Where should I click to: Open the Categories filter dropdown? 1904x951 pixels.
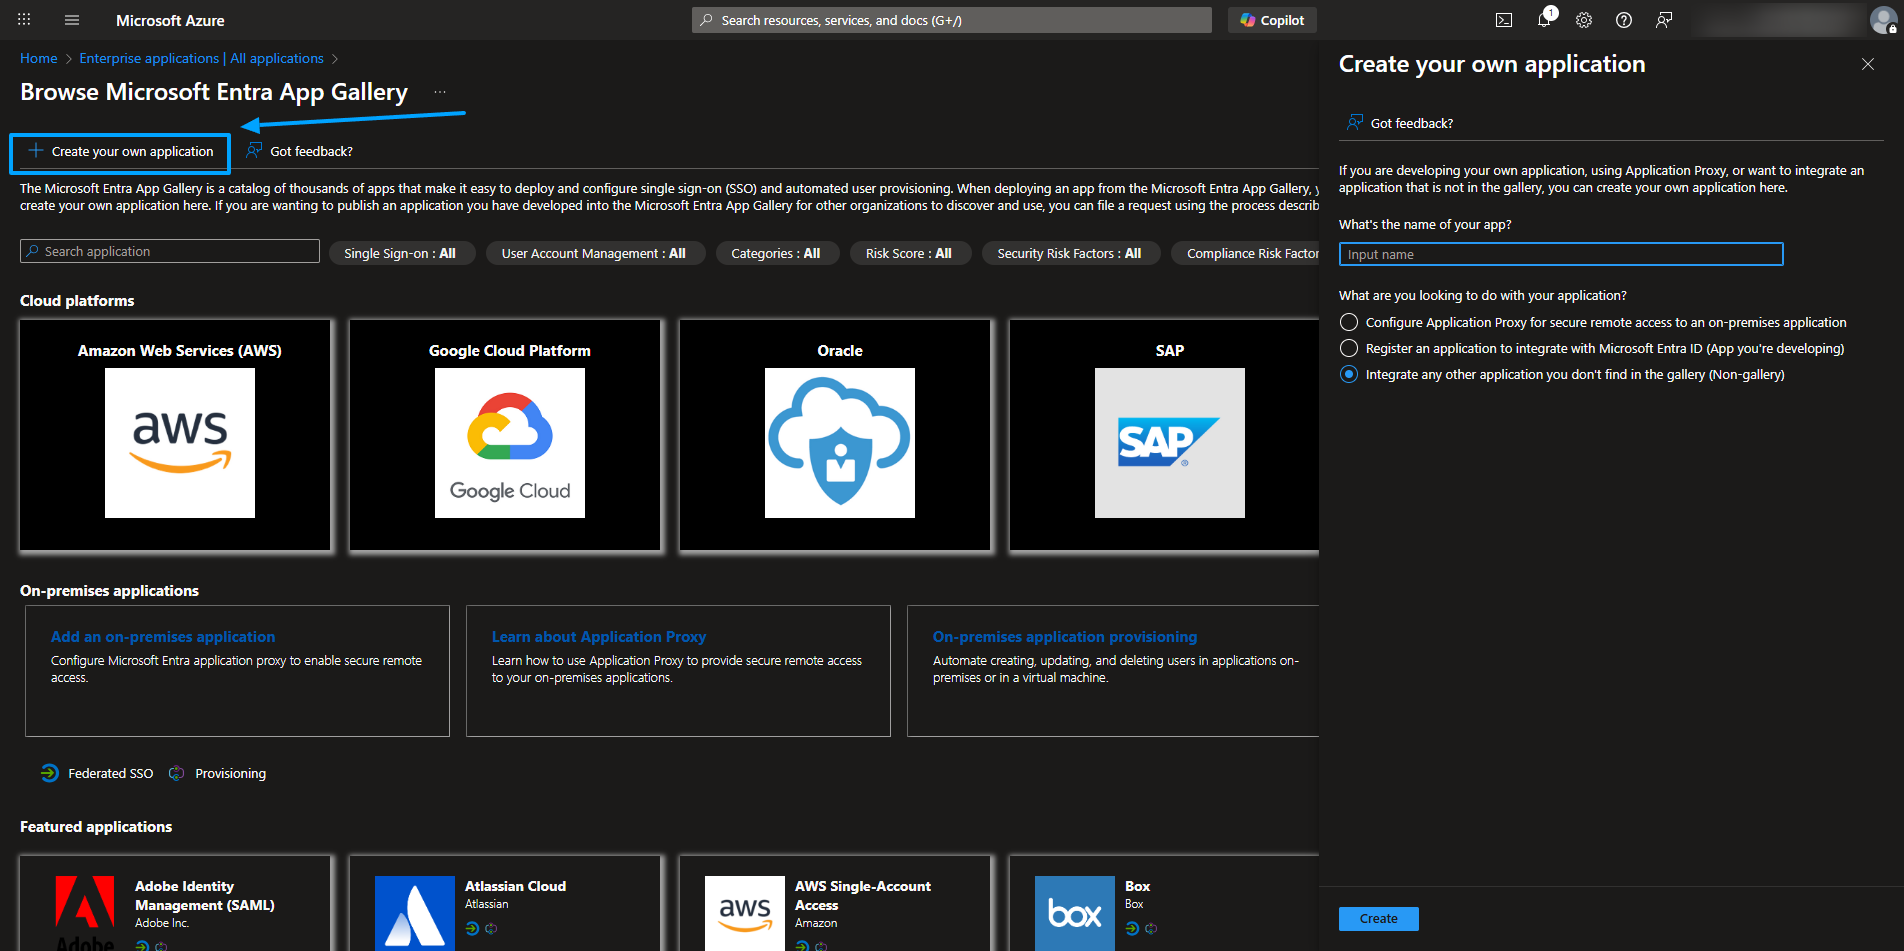coord(777,253)
